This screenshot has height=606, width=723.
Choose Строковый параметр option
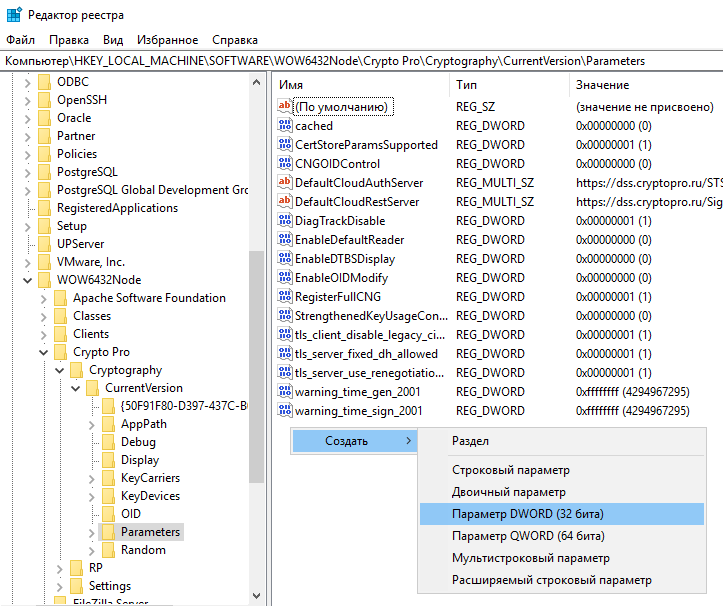(x=562, y=470)
